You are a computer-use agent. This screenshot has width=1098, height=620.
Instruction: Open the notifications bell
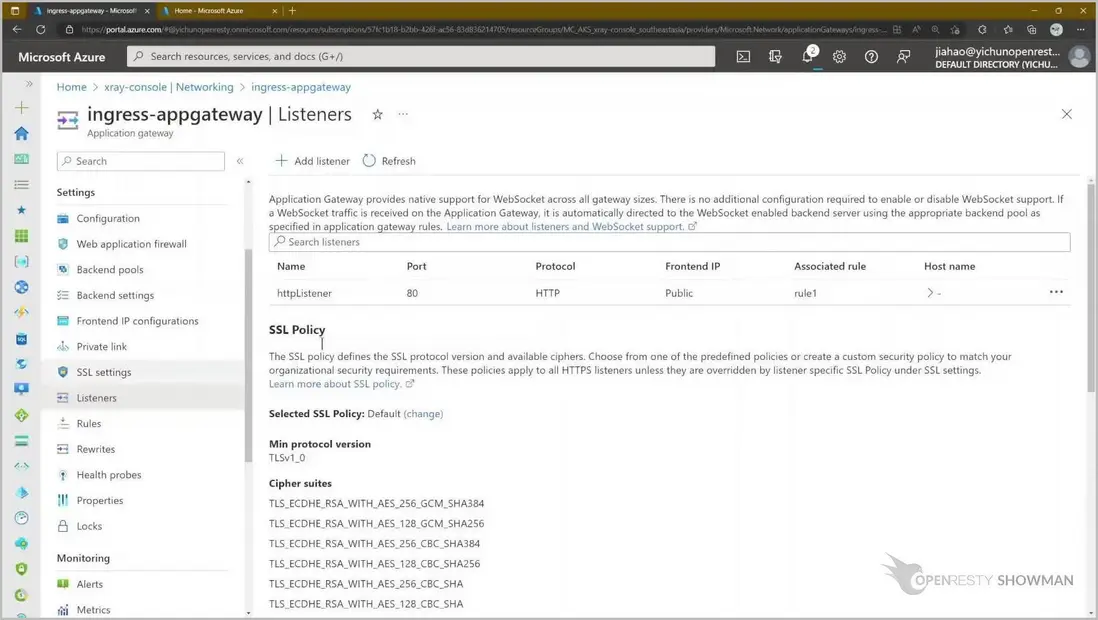(x=807, y=56)
